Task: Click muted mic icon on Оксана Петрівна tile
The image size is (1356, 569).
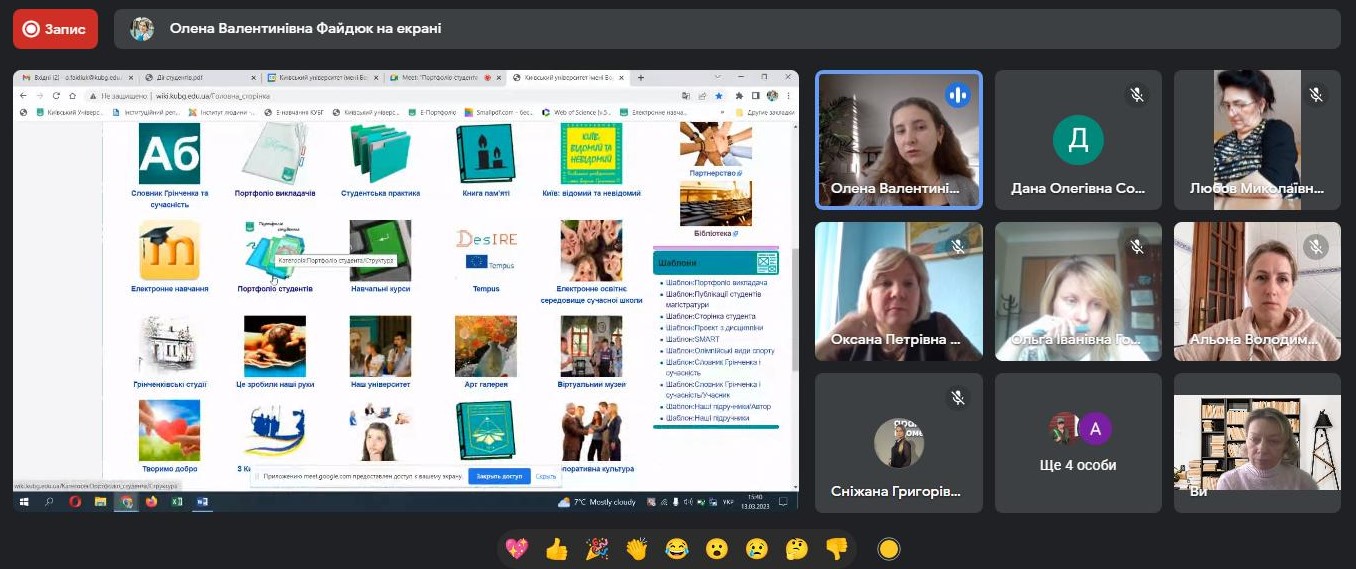Action: 958,246
